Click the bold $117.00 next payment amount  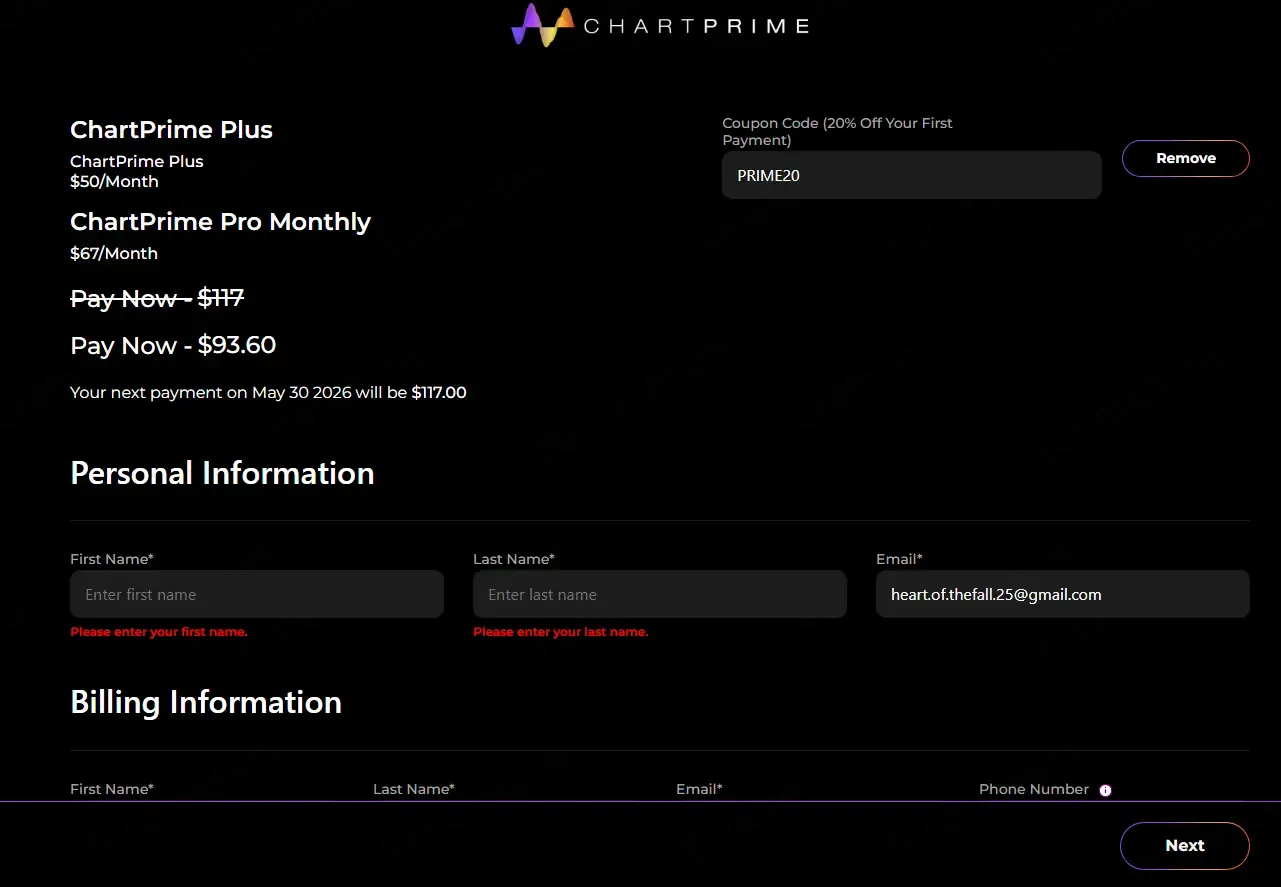coord(439,392)
